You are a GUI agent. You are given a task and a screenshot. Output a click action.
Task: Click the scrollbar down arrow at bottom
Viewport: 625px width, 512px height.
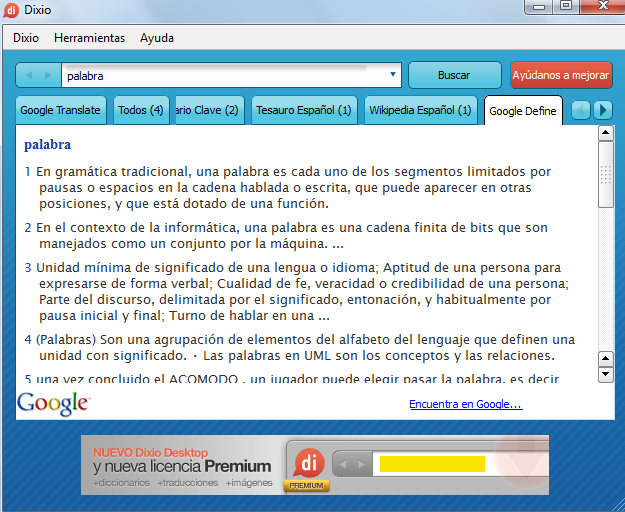(x=605, y=374)
